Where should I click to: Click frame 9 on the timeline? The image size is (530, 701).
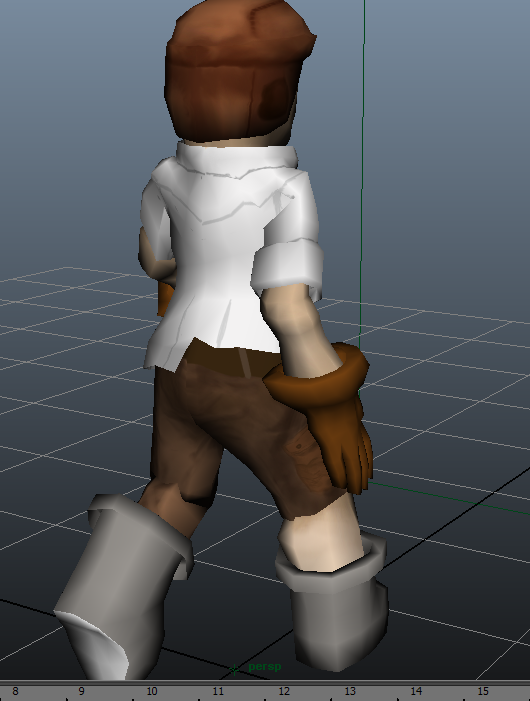pos(81,691)
